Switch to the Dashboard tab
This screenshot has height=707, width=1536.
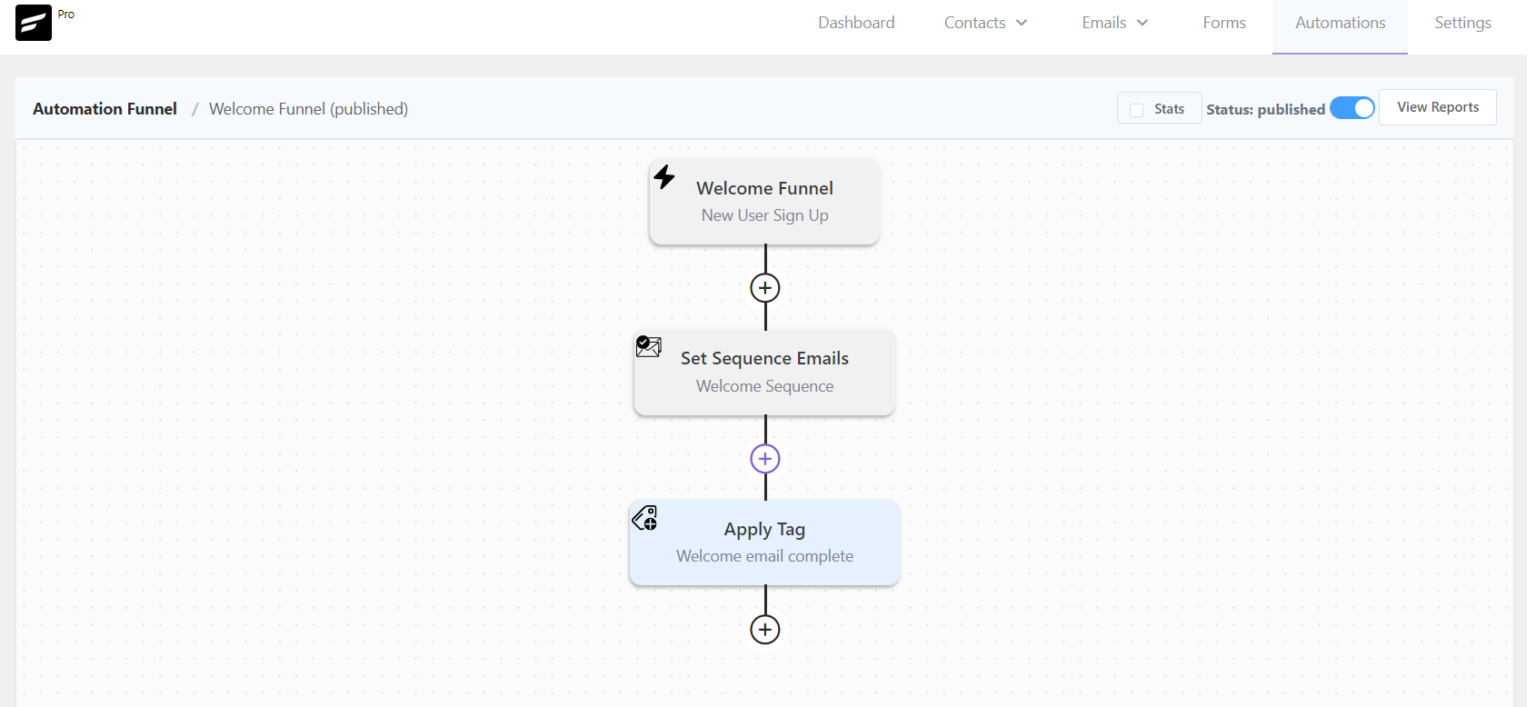(x=856, y=22)
